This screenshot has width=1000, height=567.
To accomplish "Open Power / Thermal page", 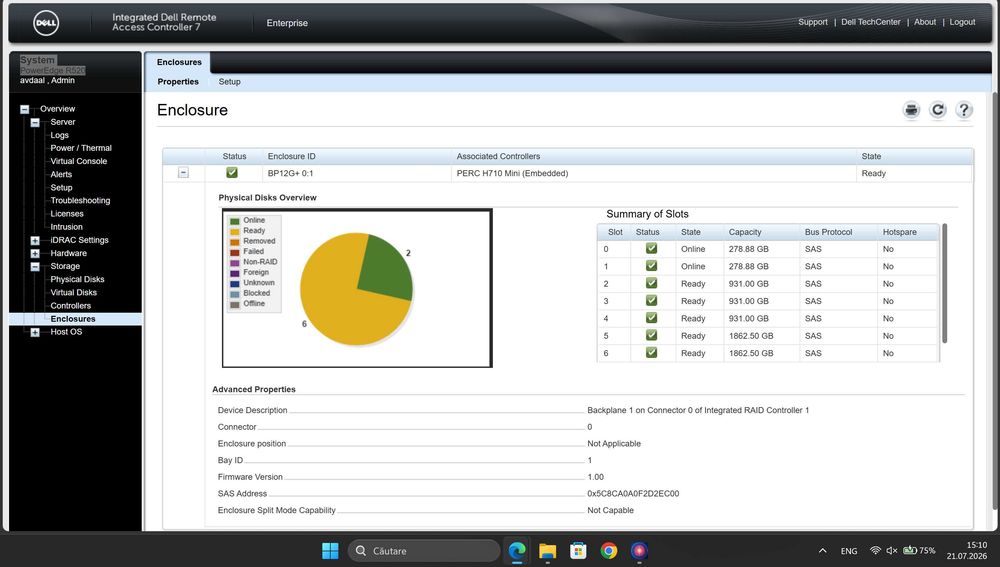I will coord(81,148).
